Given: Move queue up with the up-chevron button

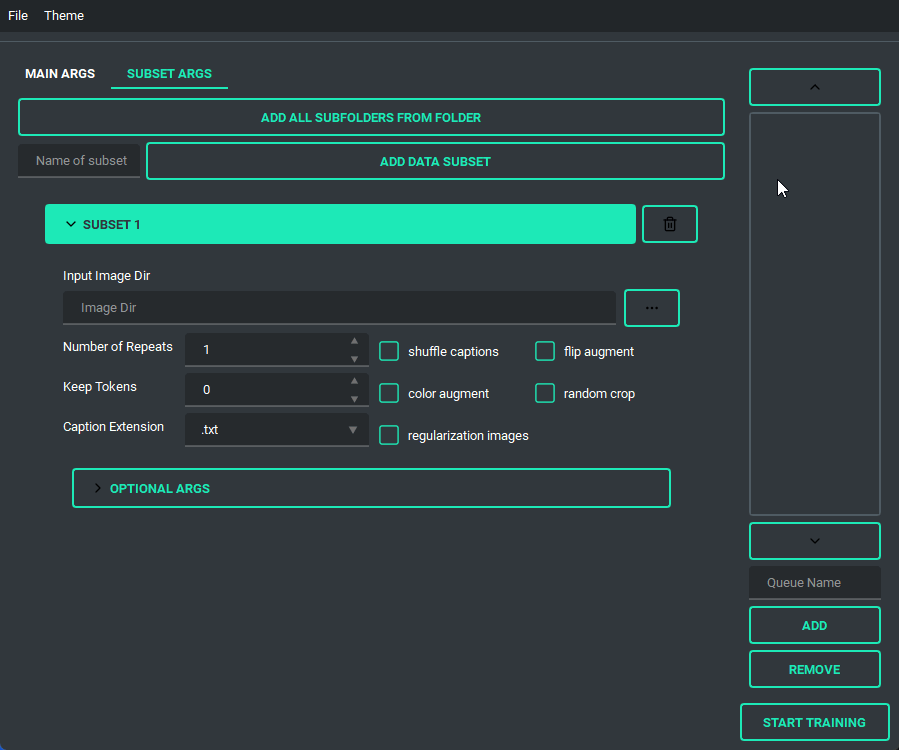Looking at the screenshot, I should tap(815, 87).
